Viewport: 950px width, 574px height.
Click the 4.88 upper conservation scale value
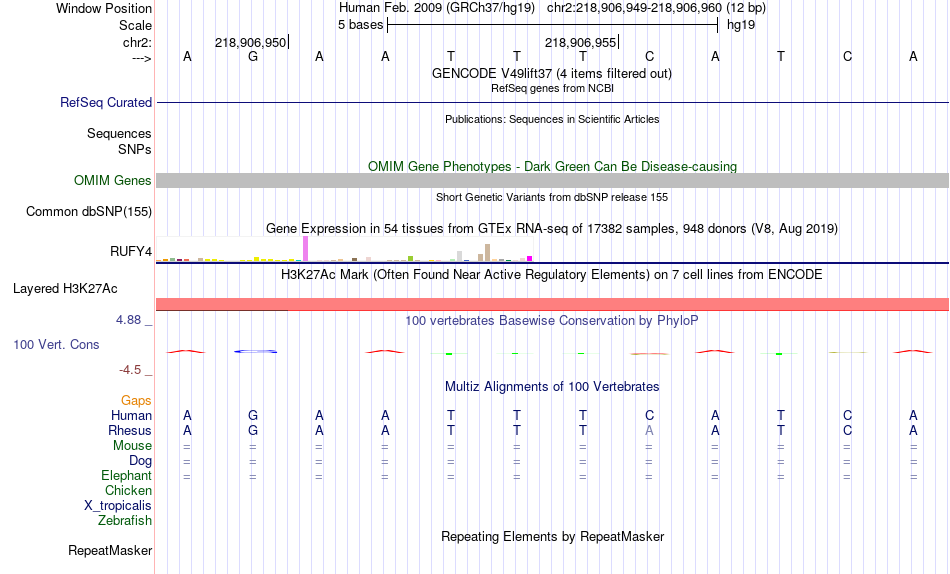point(128,320)
